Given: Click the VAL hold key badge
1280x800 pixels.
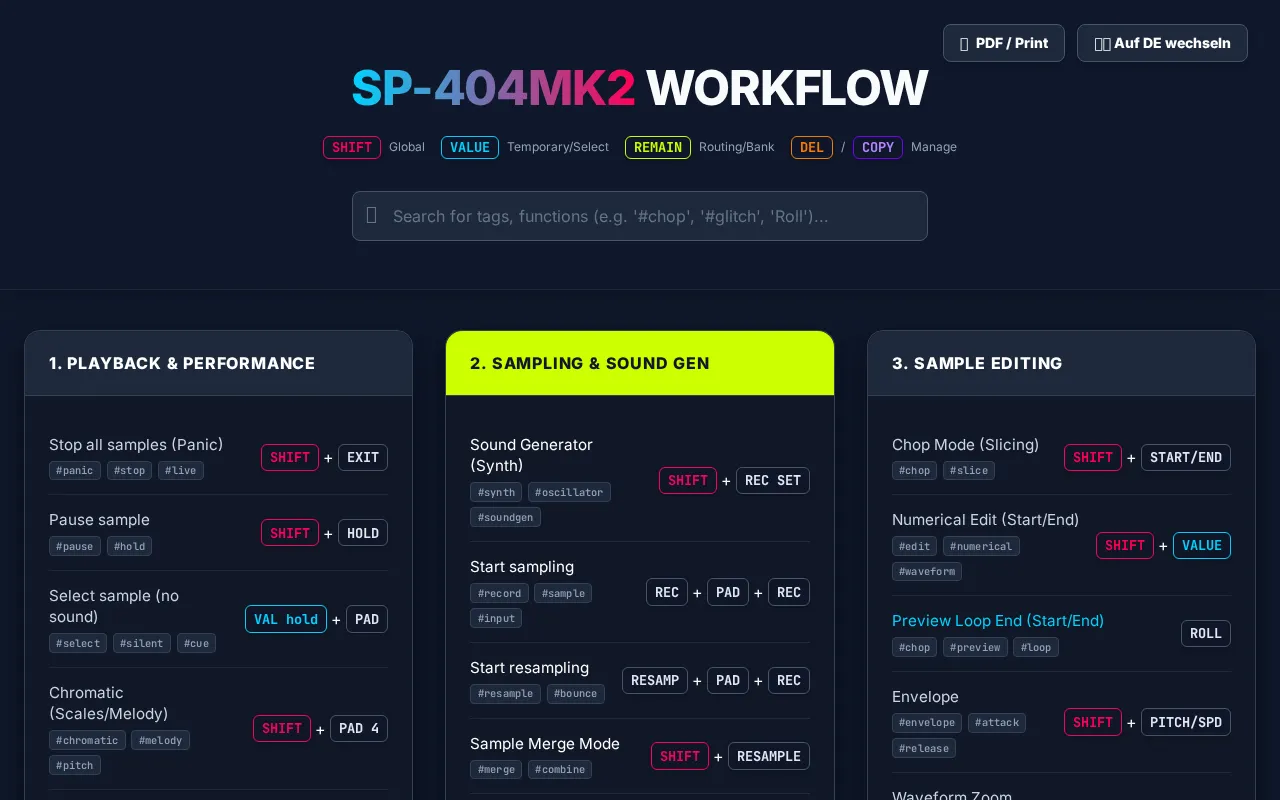Looking at the screenshot, I should (286, 619).
